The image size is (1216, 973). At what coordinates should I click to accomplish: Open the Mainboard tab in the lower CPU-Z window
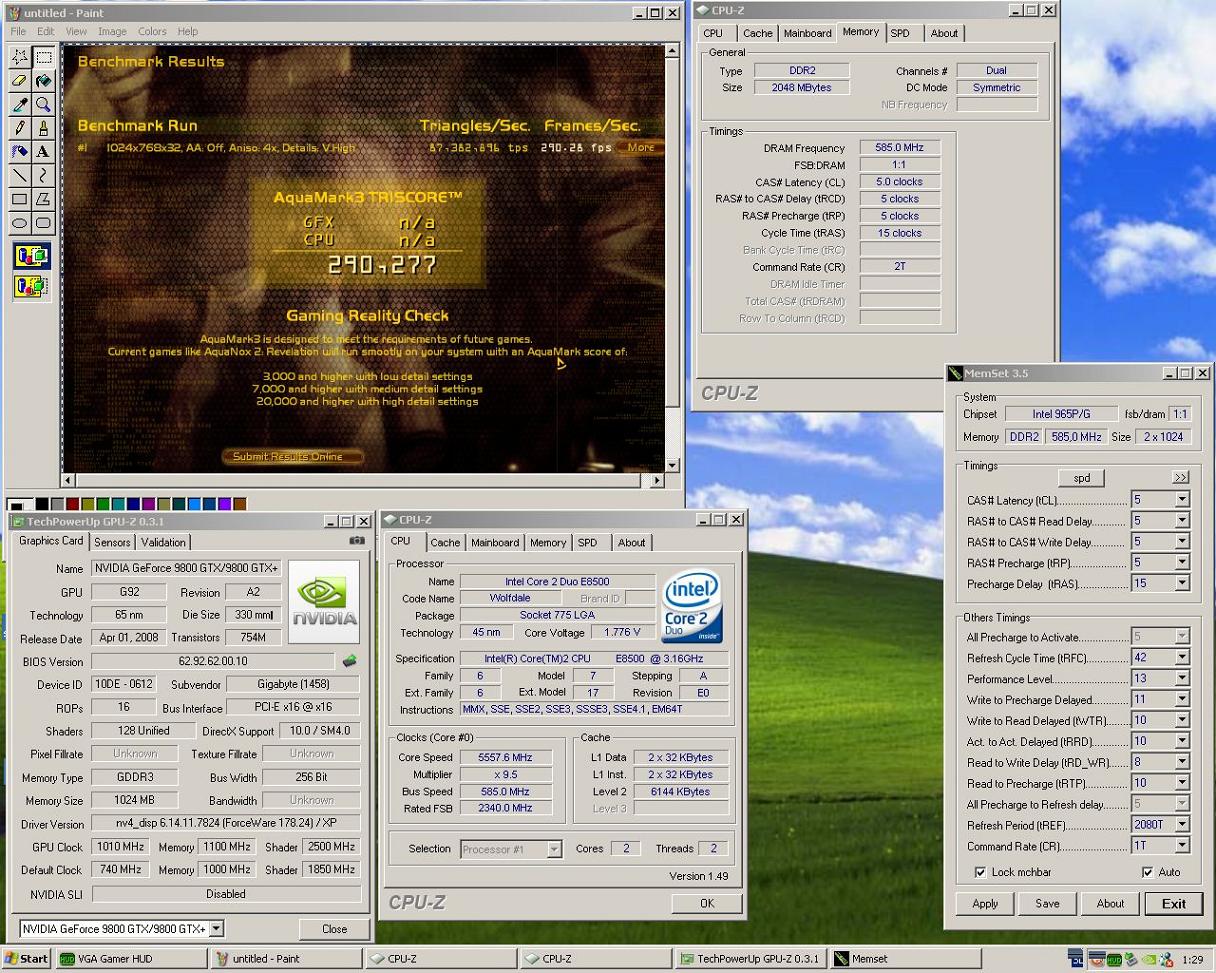pyautogui.click(x=495, y=542)
